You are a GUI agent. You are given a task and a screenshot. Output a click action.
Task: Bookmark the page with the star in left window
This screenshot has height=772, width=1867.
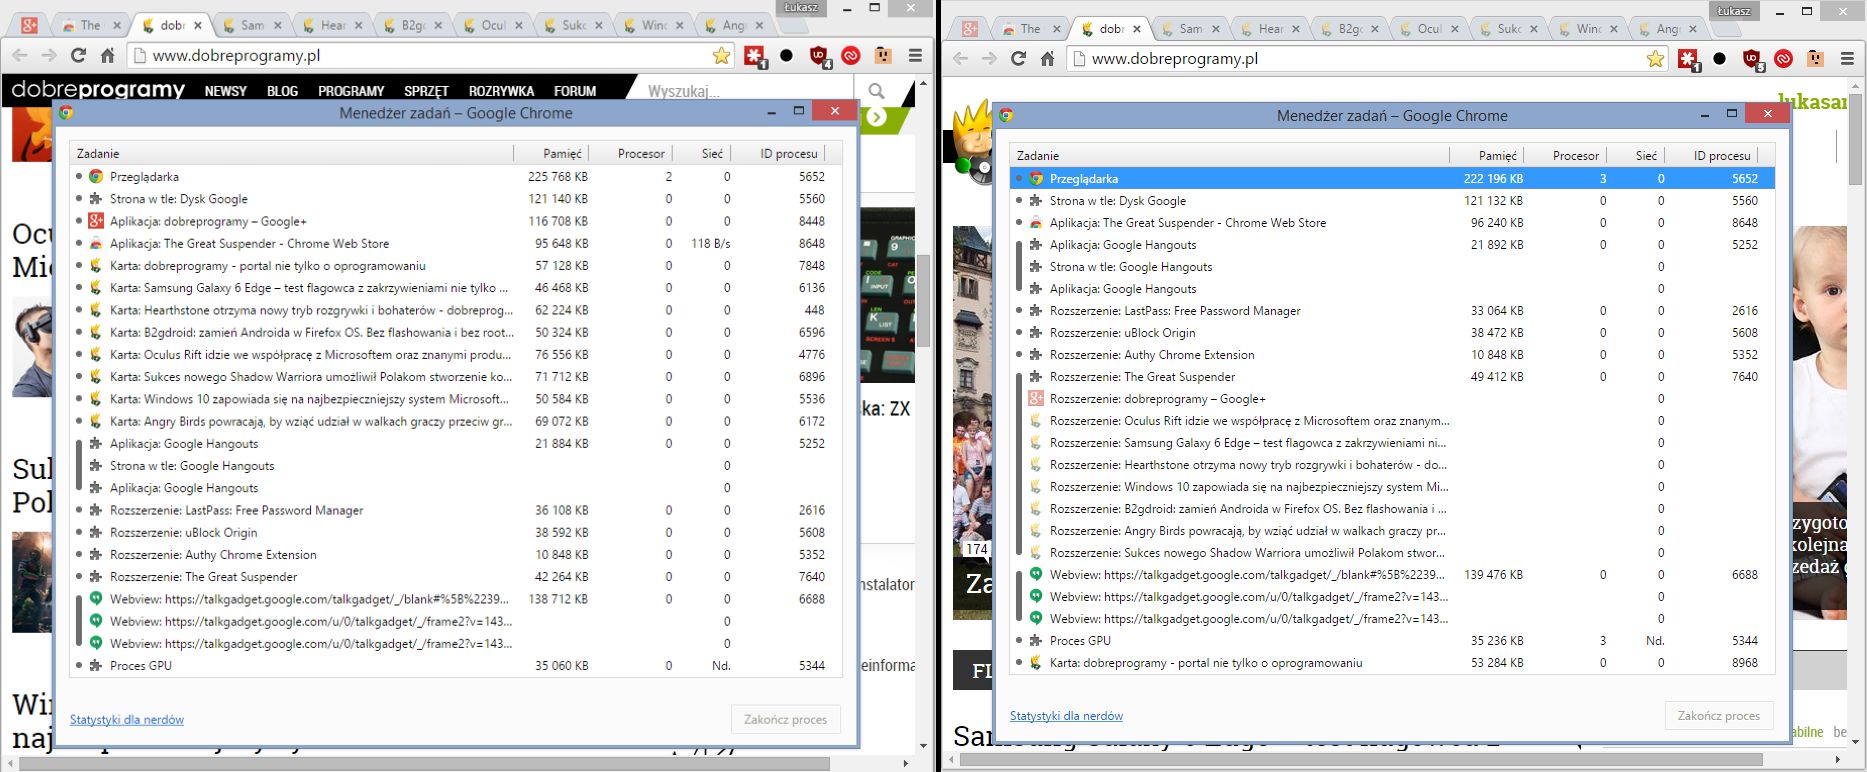(721, 56)
